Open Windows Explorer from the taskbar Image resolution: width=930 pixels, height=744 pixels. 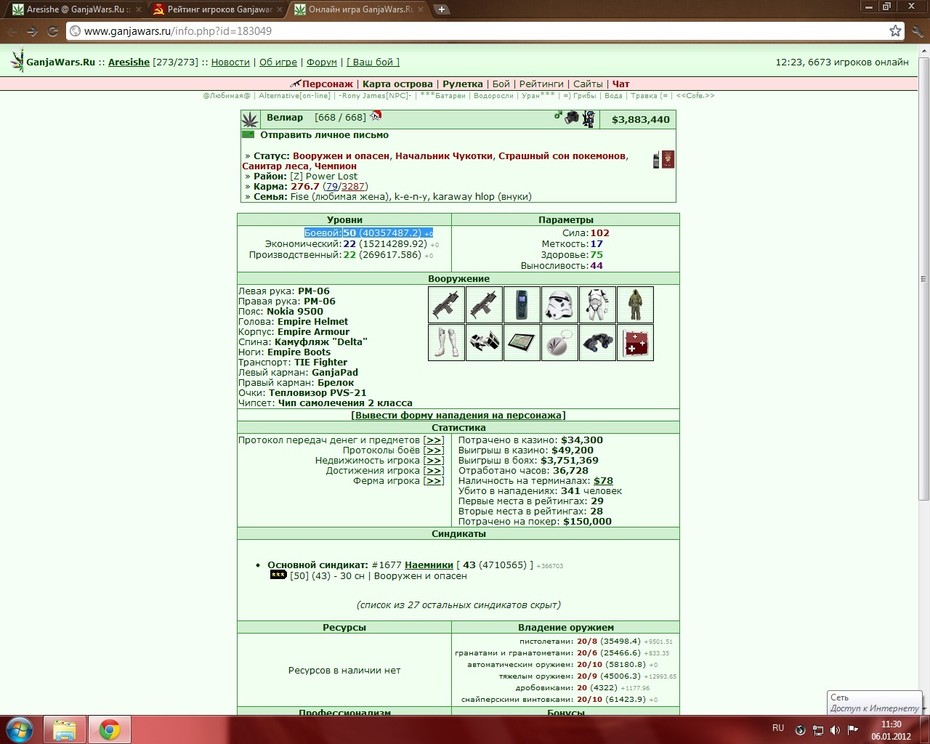[65, 730]
